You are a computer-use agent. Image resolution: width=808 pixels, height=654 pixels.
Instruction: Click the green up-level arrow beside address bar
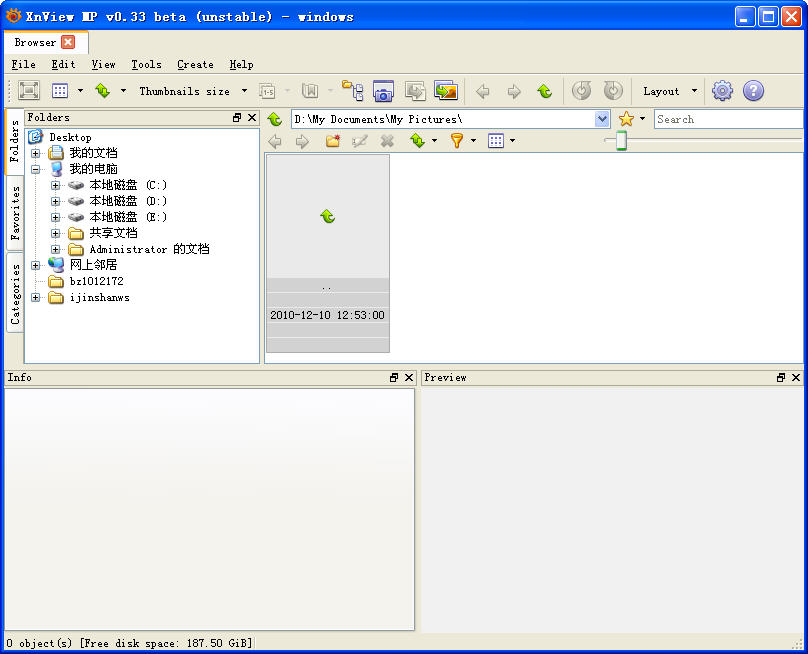tap(275, 119)
